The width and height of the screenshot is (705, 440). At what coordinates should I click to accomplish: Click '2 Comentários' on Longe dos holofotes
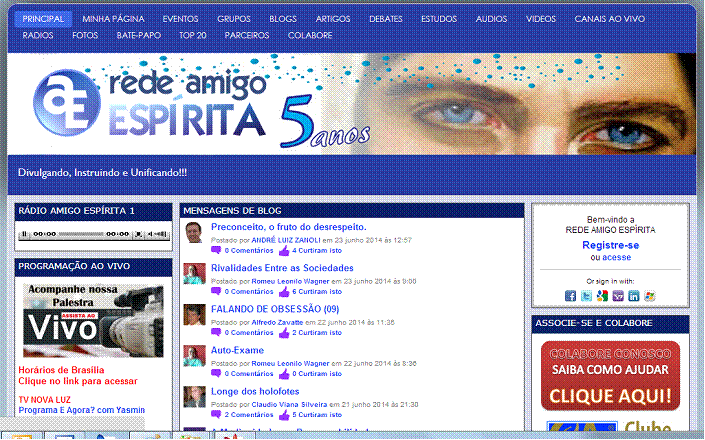[x=249, y=415]
